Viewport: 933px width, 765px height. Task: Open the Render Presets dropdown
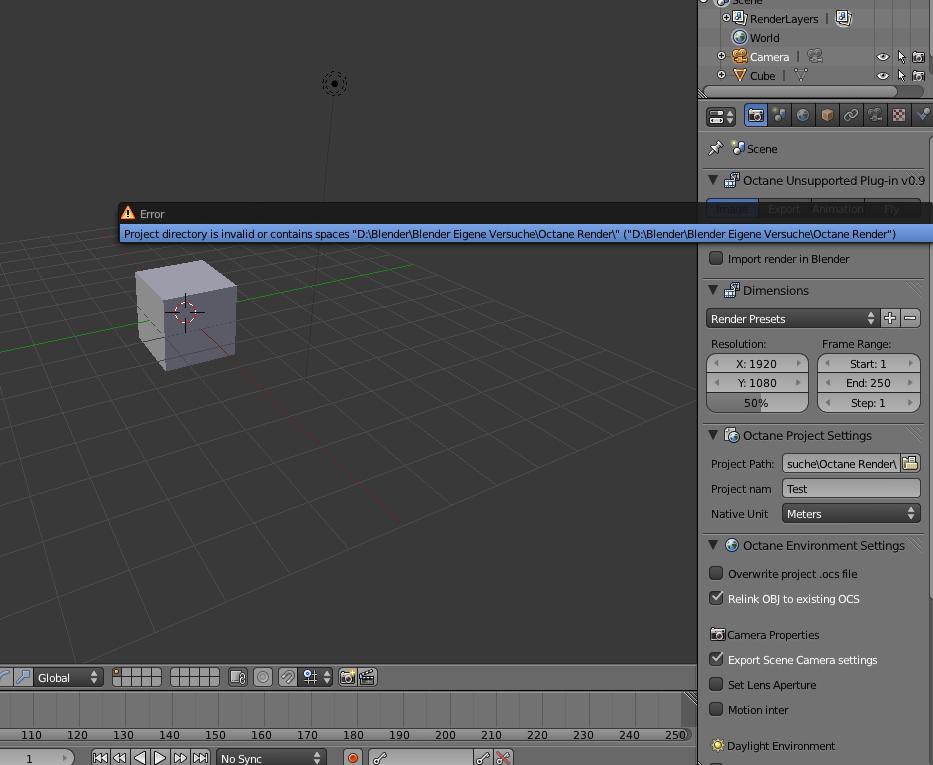(x=793, y=319)
